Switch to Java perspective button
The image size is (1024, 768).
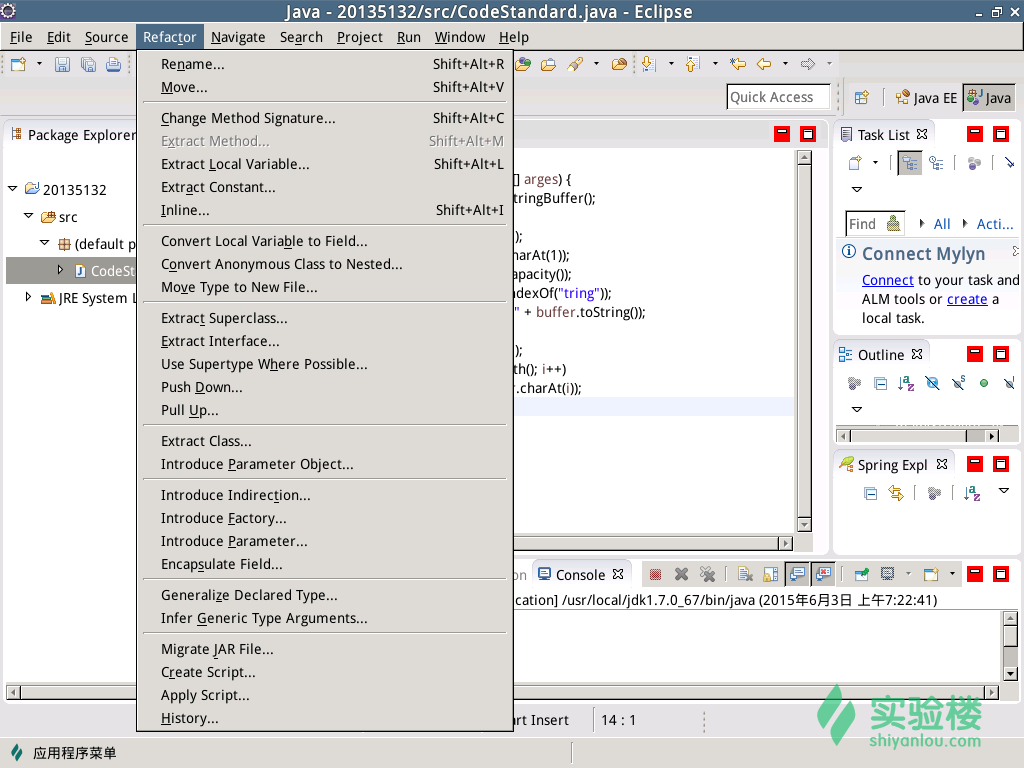pyautogui.click(x=989, y=98)
